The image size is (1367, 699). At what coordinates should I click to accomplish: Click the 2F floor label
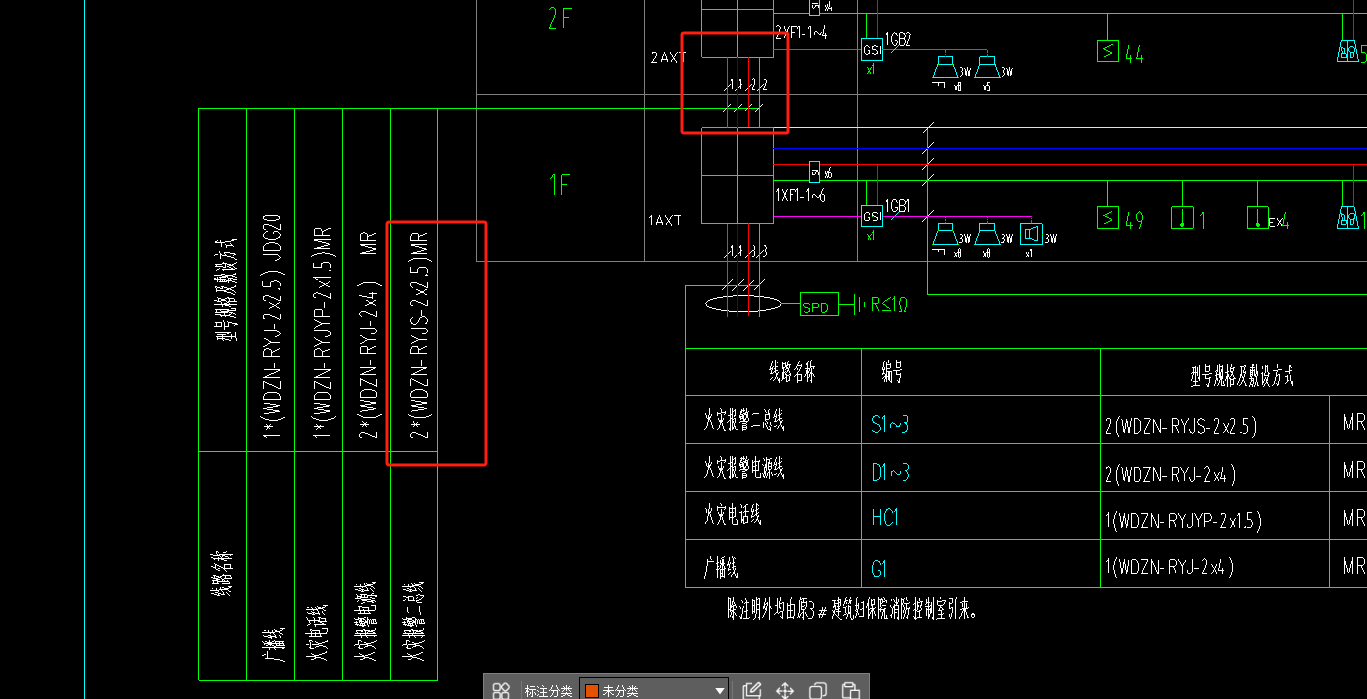[x=560, y=19]
